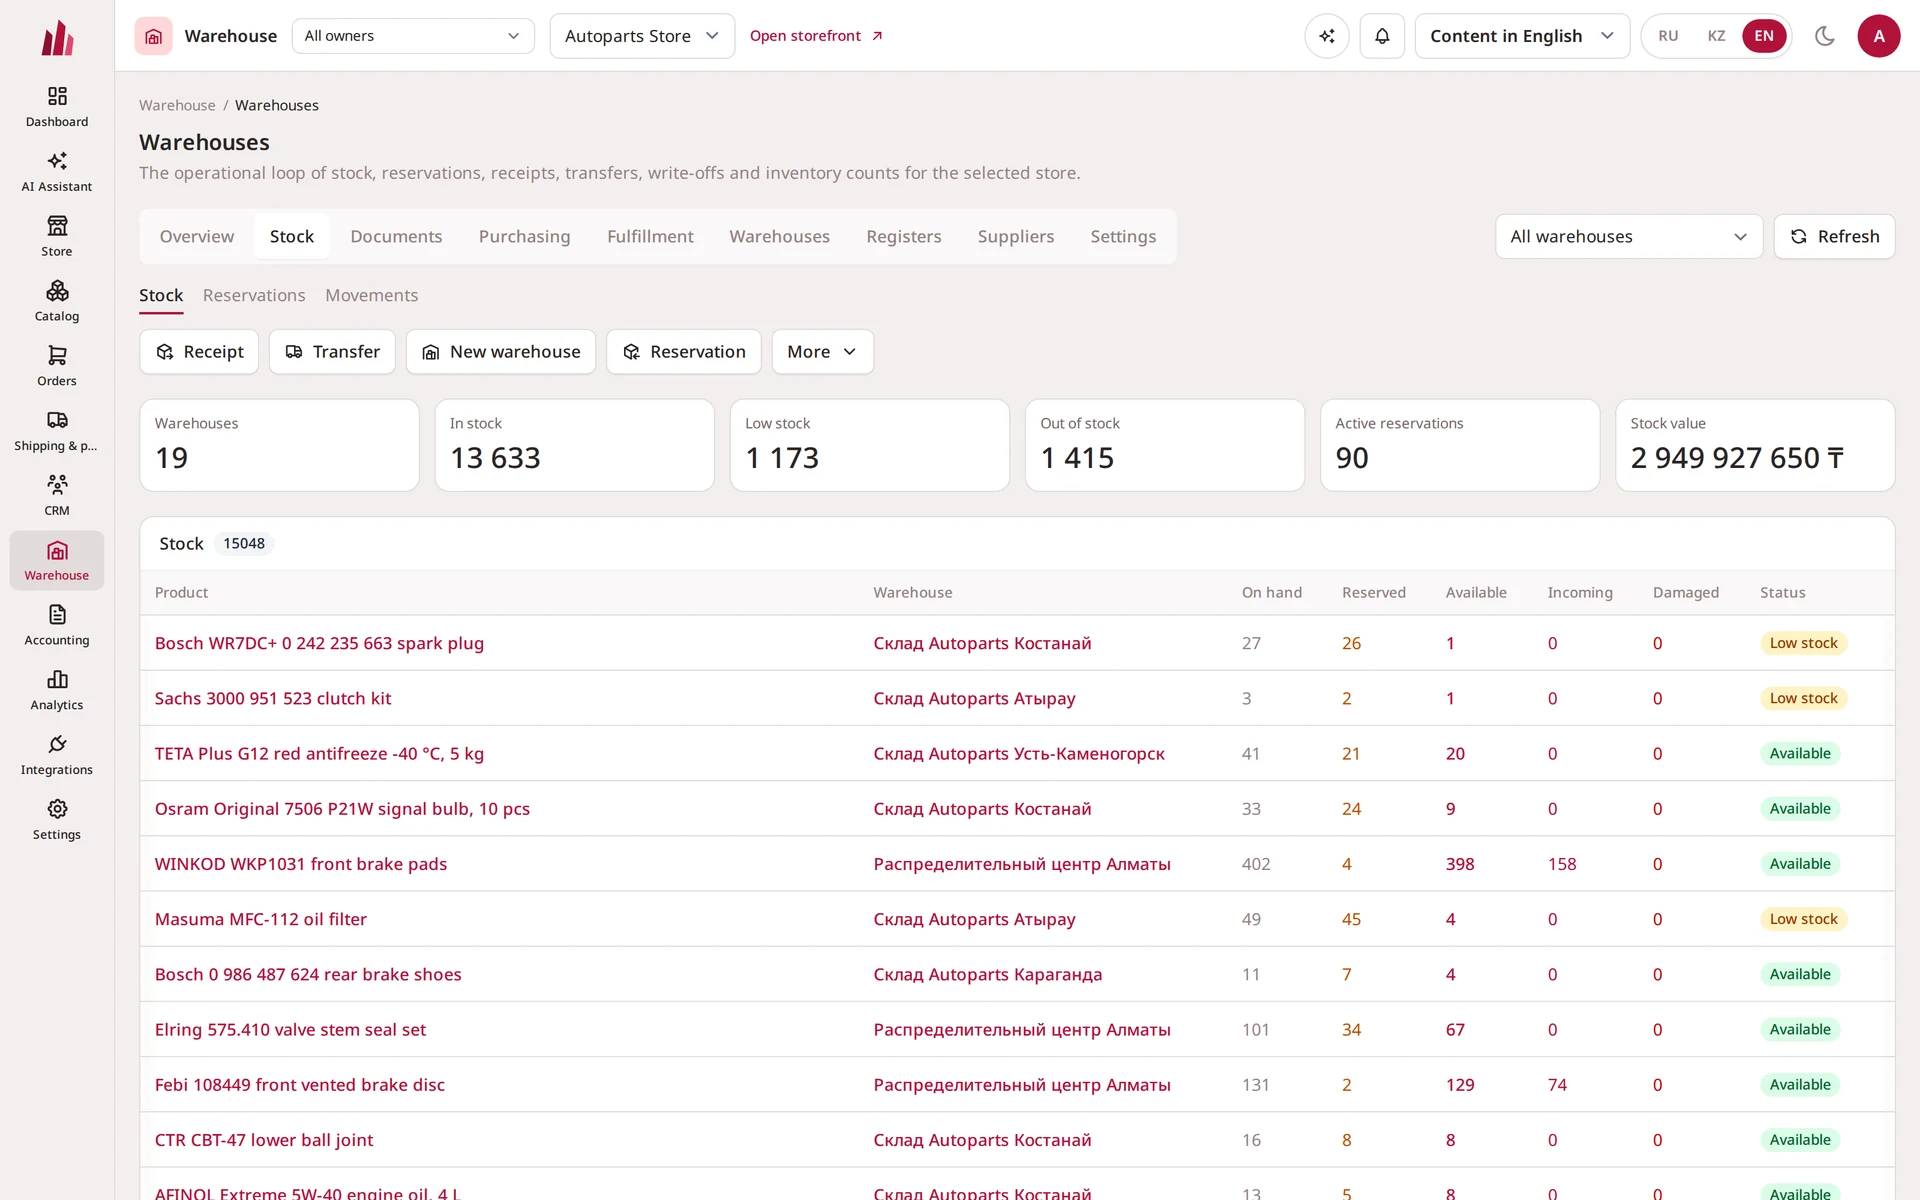This screenshot has width=1920, height=1200.
Task: Click the user avatar A
Action: [x=1878, y=36]
